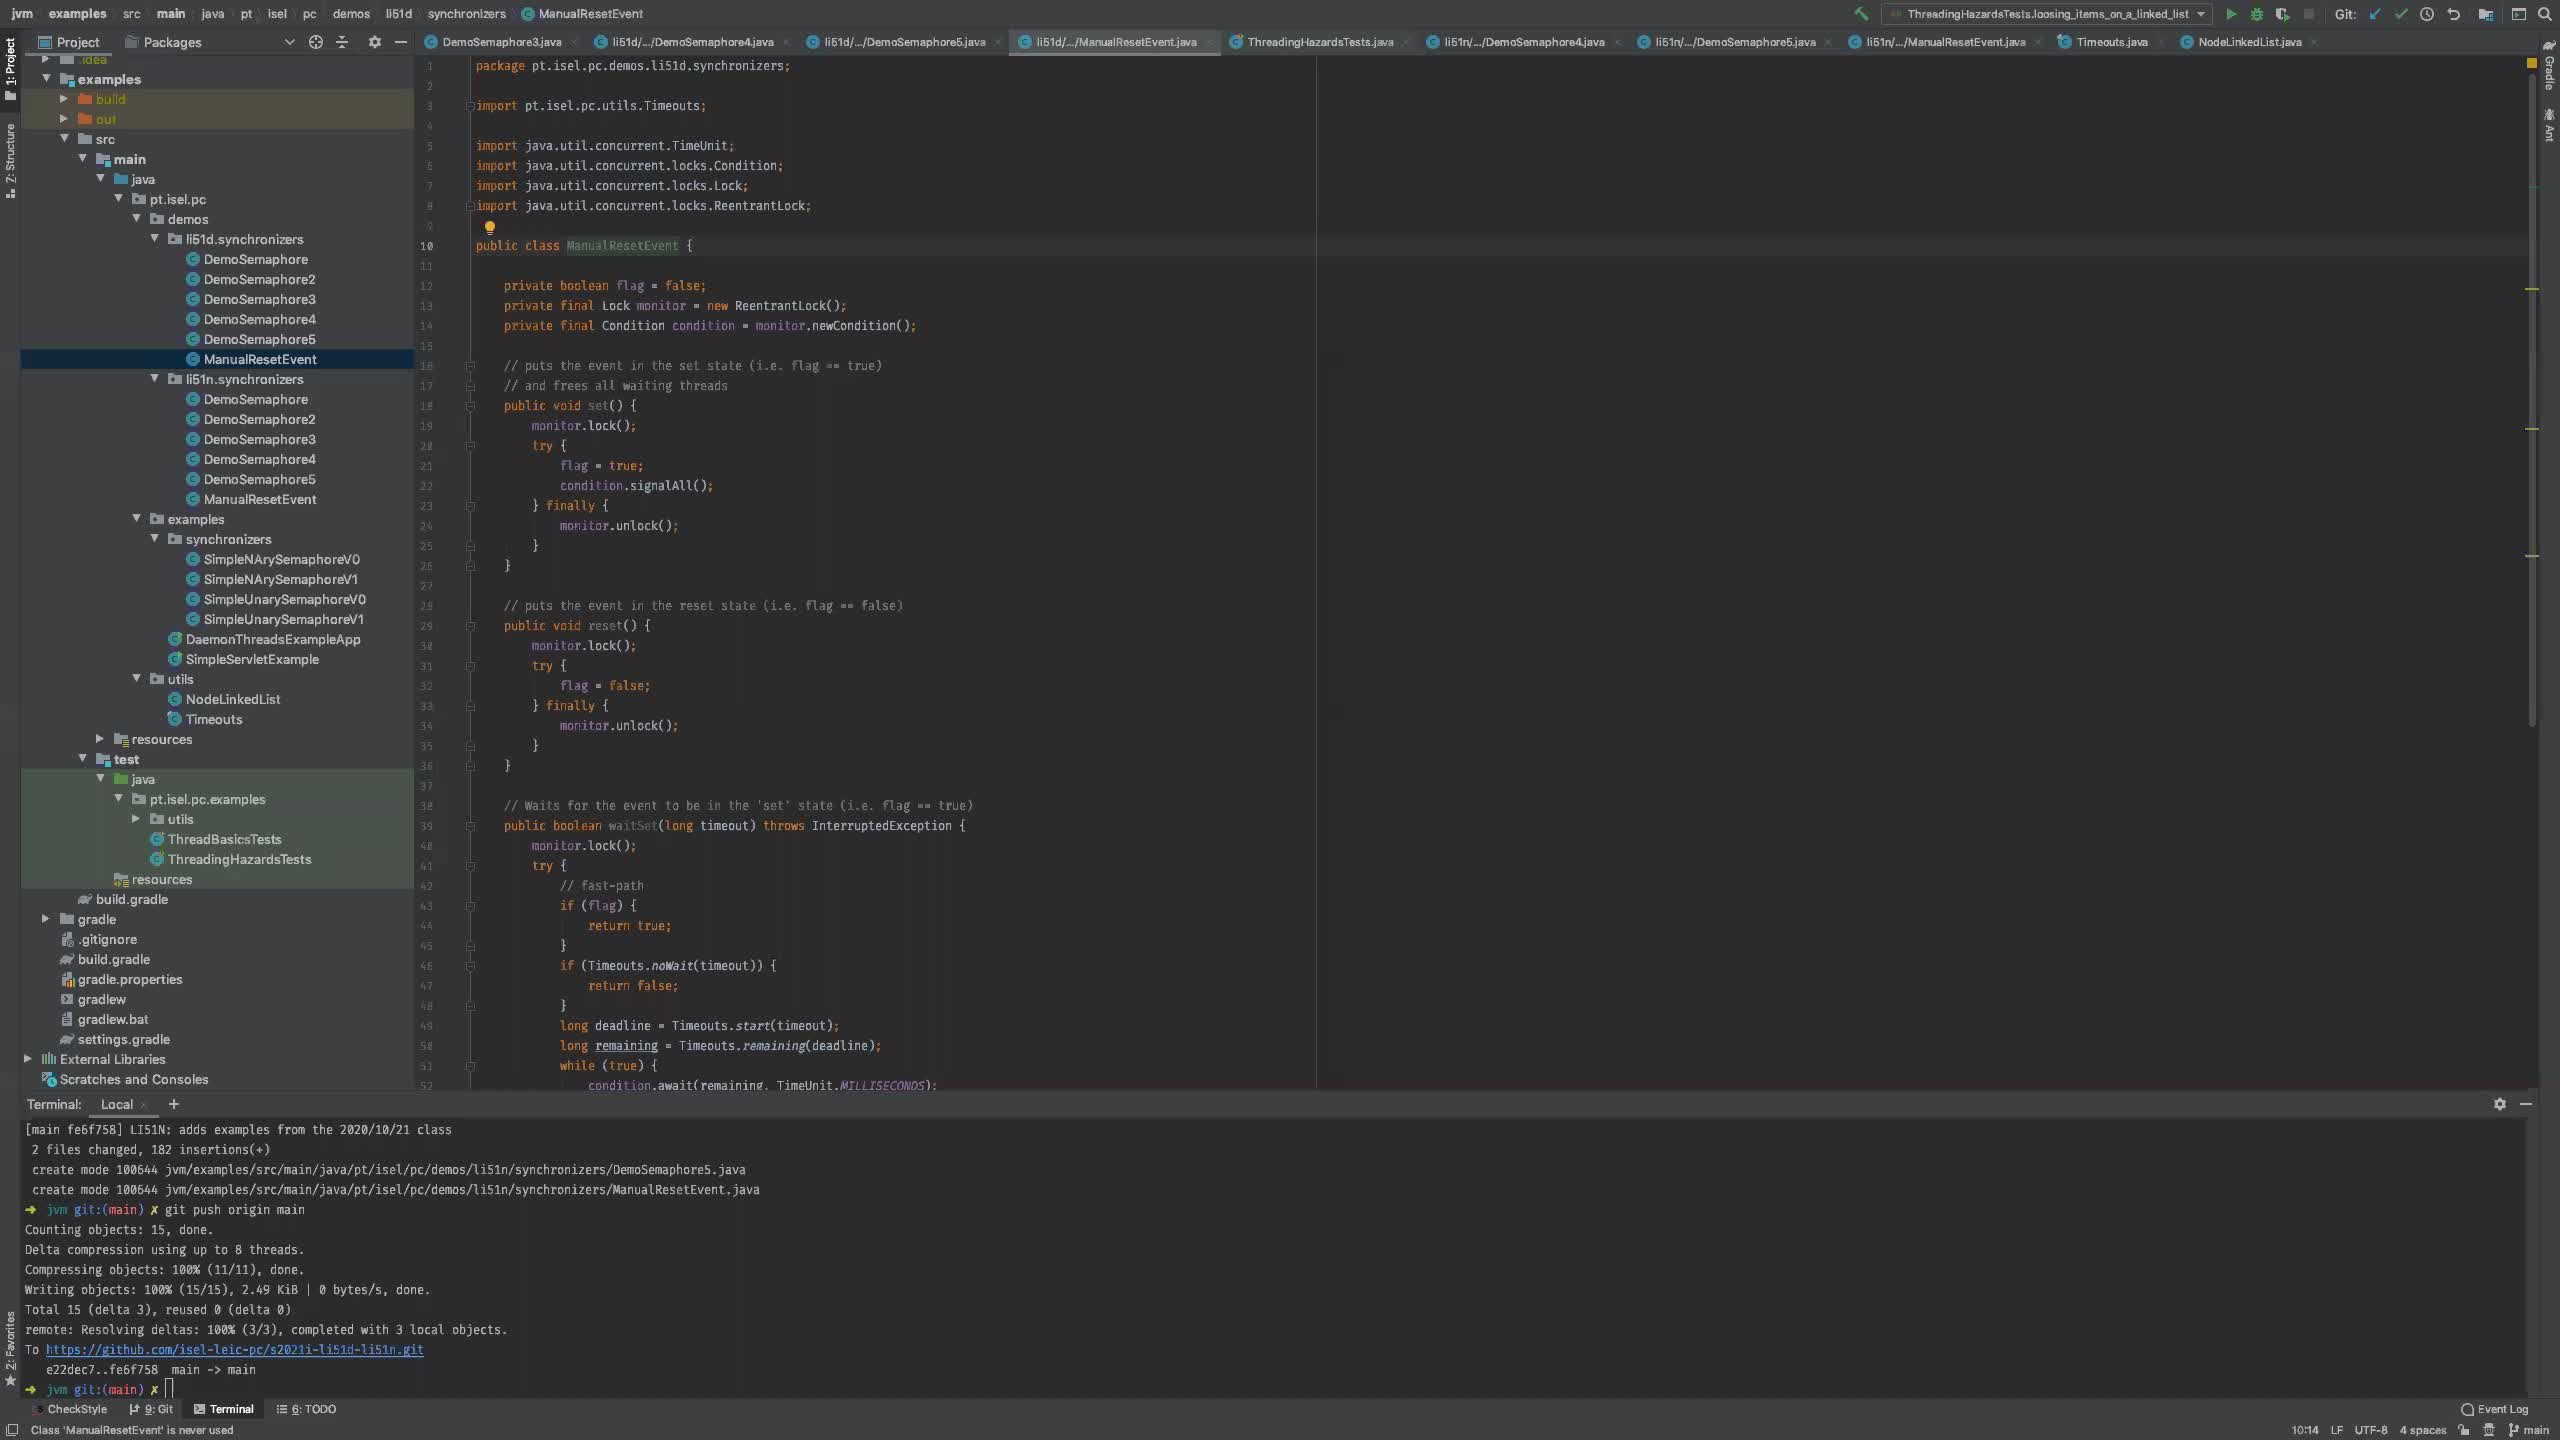Collapse all in Project panel
Viewport: 2560px width, 1440px height.
(x=342, y=42)
